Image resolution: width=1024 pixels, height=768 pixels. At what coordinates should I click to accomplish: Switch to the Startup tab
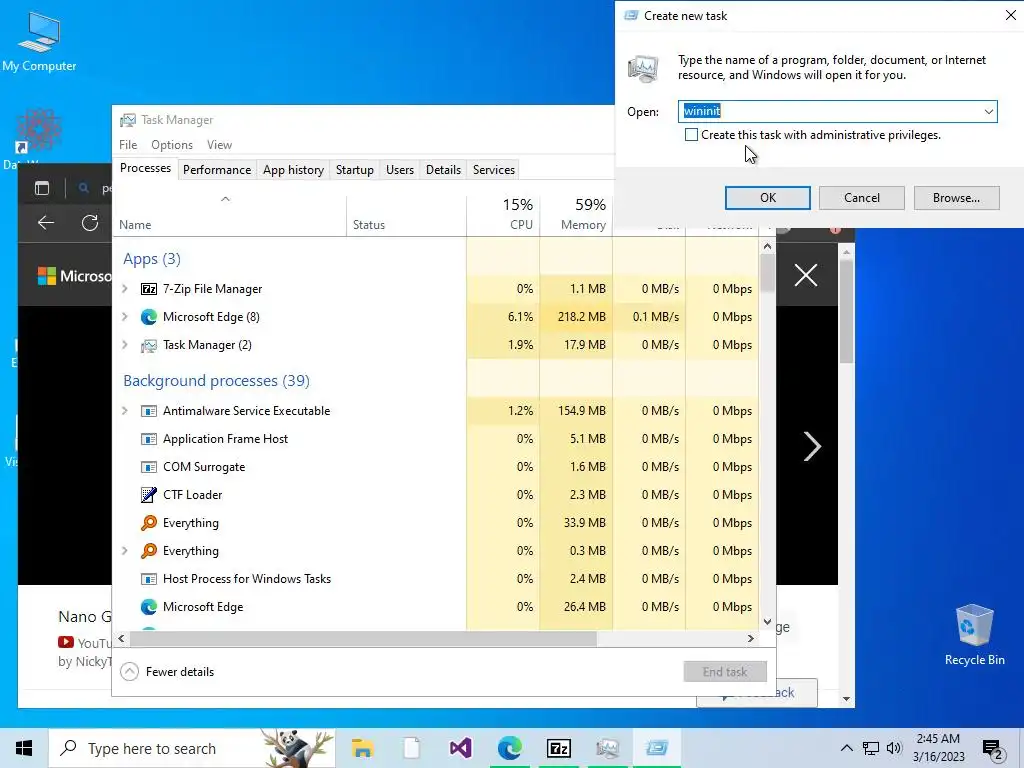click(x=355, y=170)
